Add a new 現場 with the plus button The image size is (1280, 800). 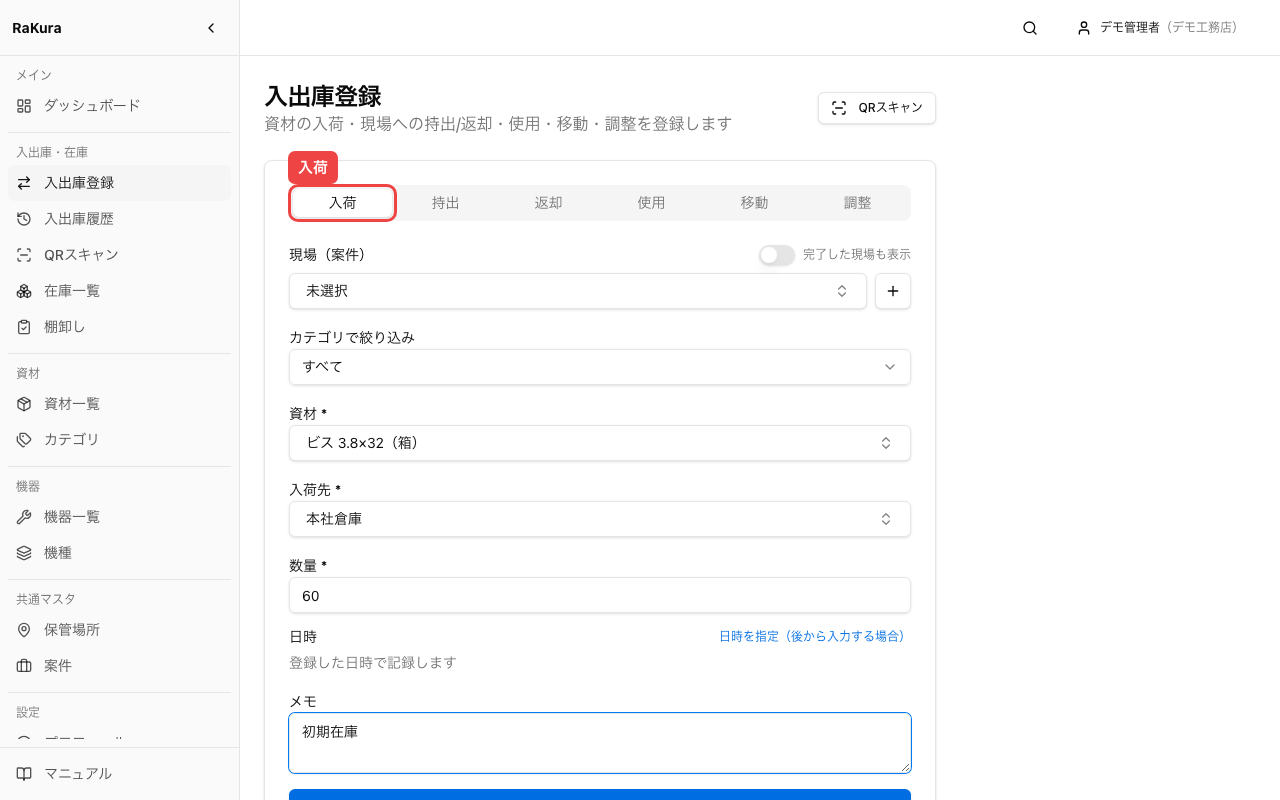[893, 291]
